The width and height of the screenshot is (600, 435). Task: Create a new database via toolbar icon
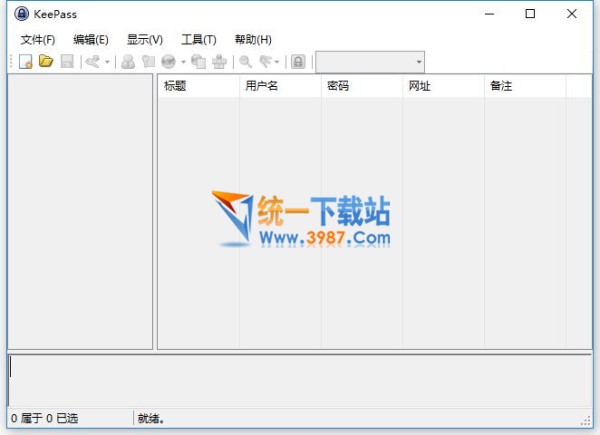[26, 61]
